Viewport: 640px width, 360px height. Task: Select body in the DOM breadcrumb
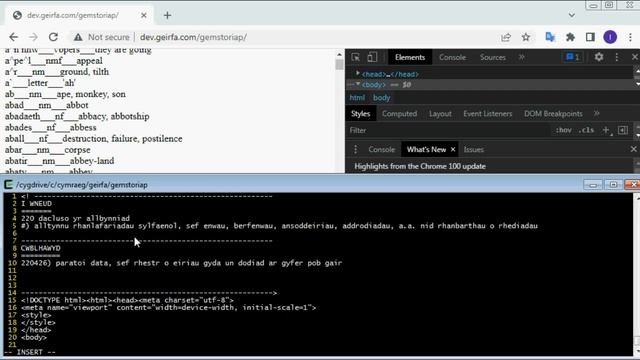pos(382,98)
